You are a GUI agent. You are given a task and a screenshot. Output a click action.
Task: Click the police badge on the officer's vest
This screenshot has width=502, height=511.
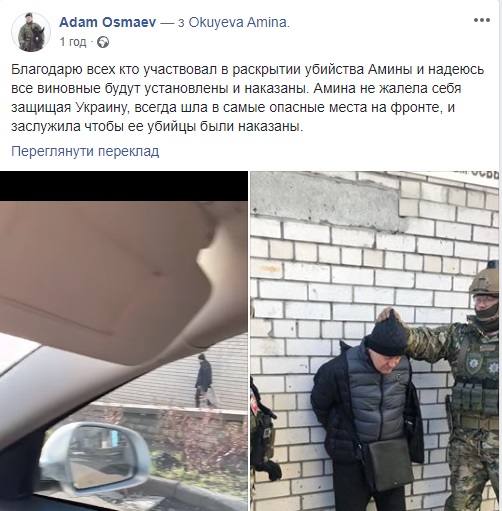(x=475, y=362)
